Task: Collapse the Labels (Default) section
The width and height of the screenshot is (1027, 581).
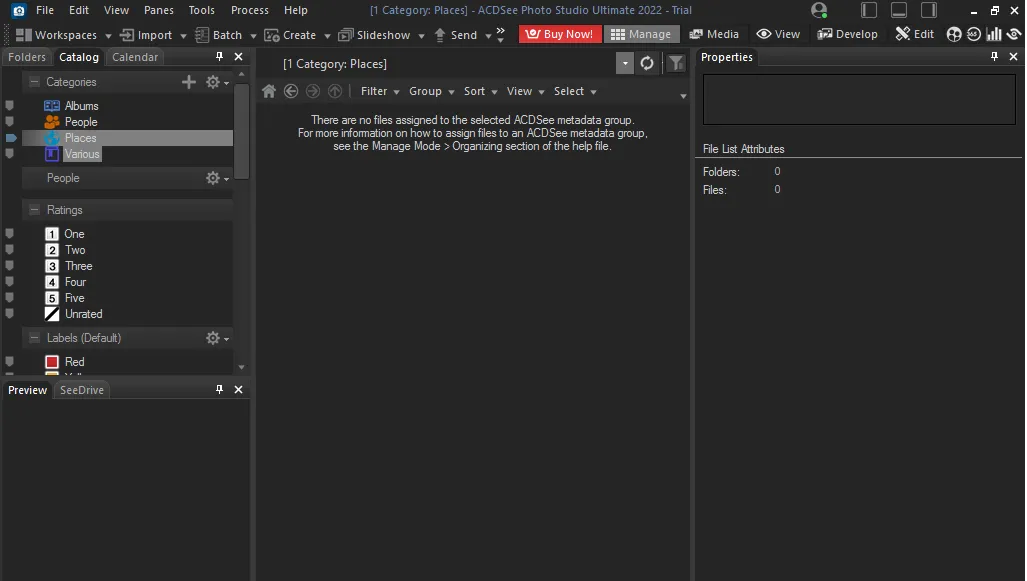Action: point(35,338)
